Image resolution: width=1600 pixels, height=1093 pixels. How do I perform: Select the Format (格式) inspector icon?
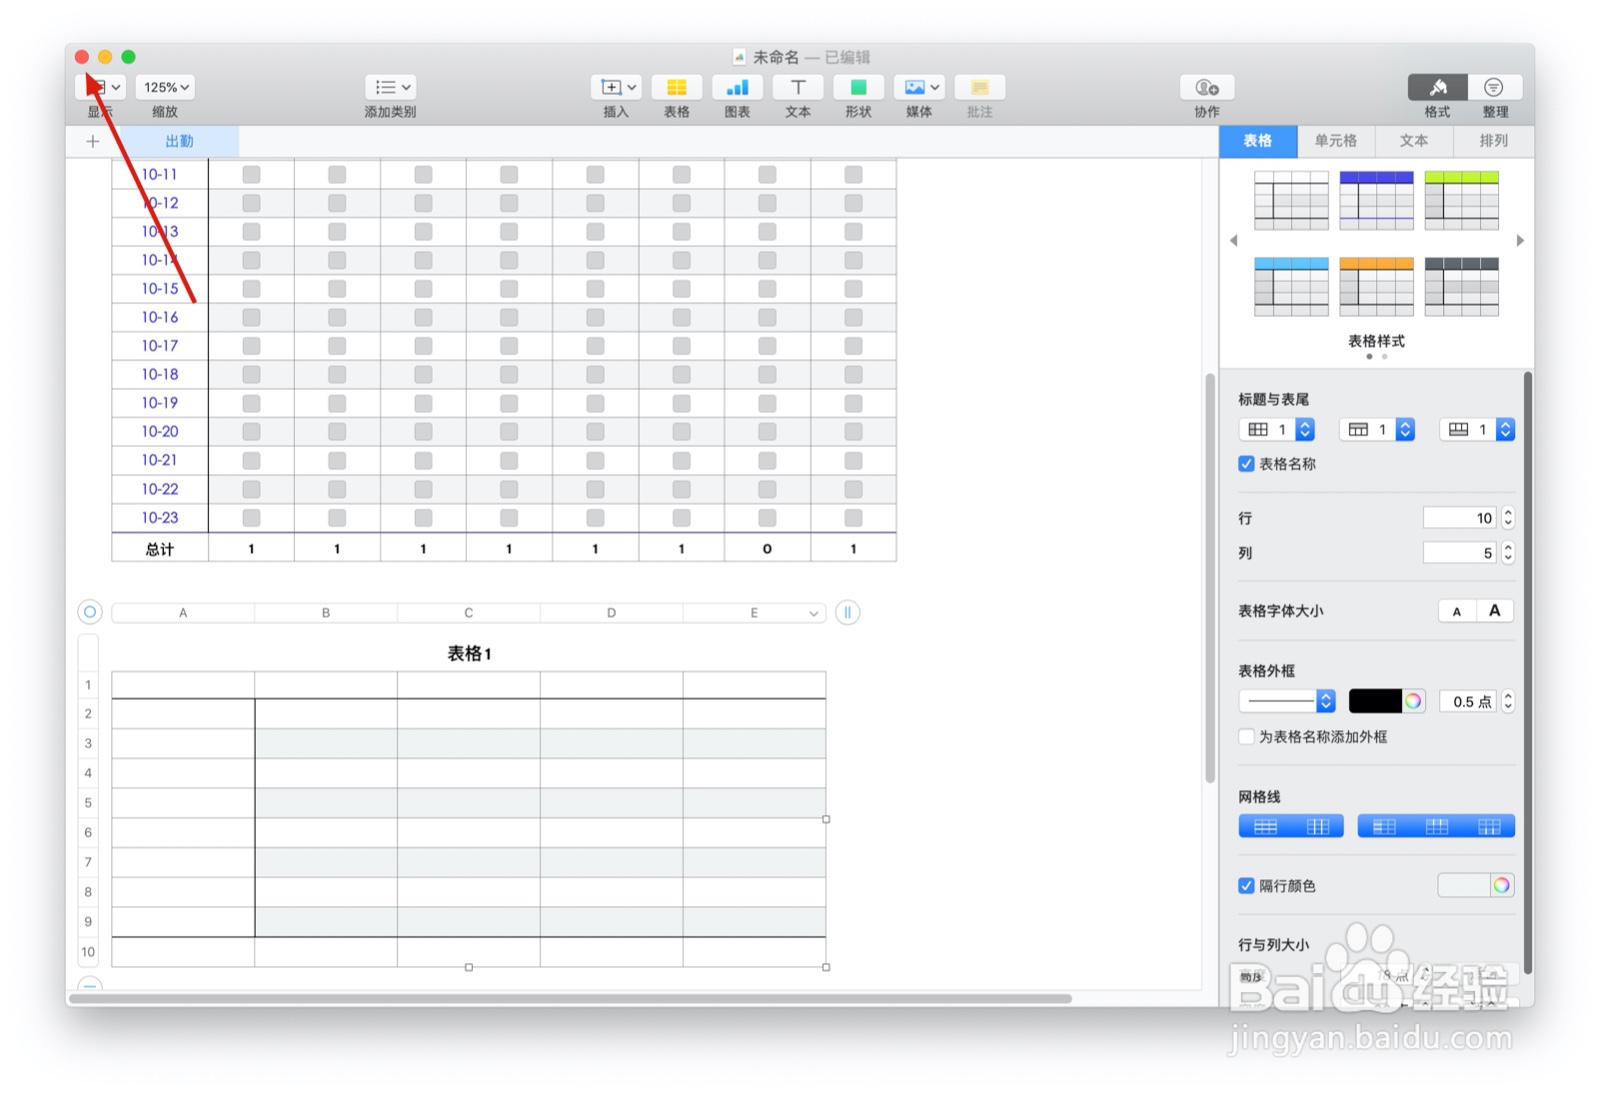(1437, 87)
